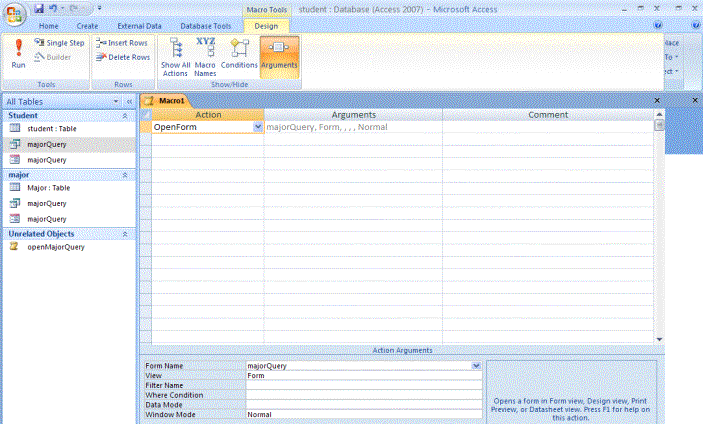Click the Where Condition argument field
The height and width of the screenshot is (424, 703).
click(364, 395)
